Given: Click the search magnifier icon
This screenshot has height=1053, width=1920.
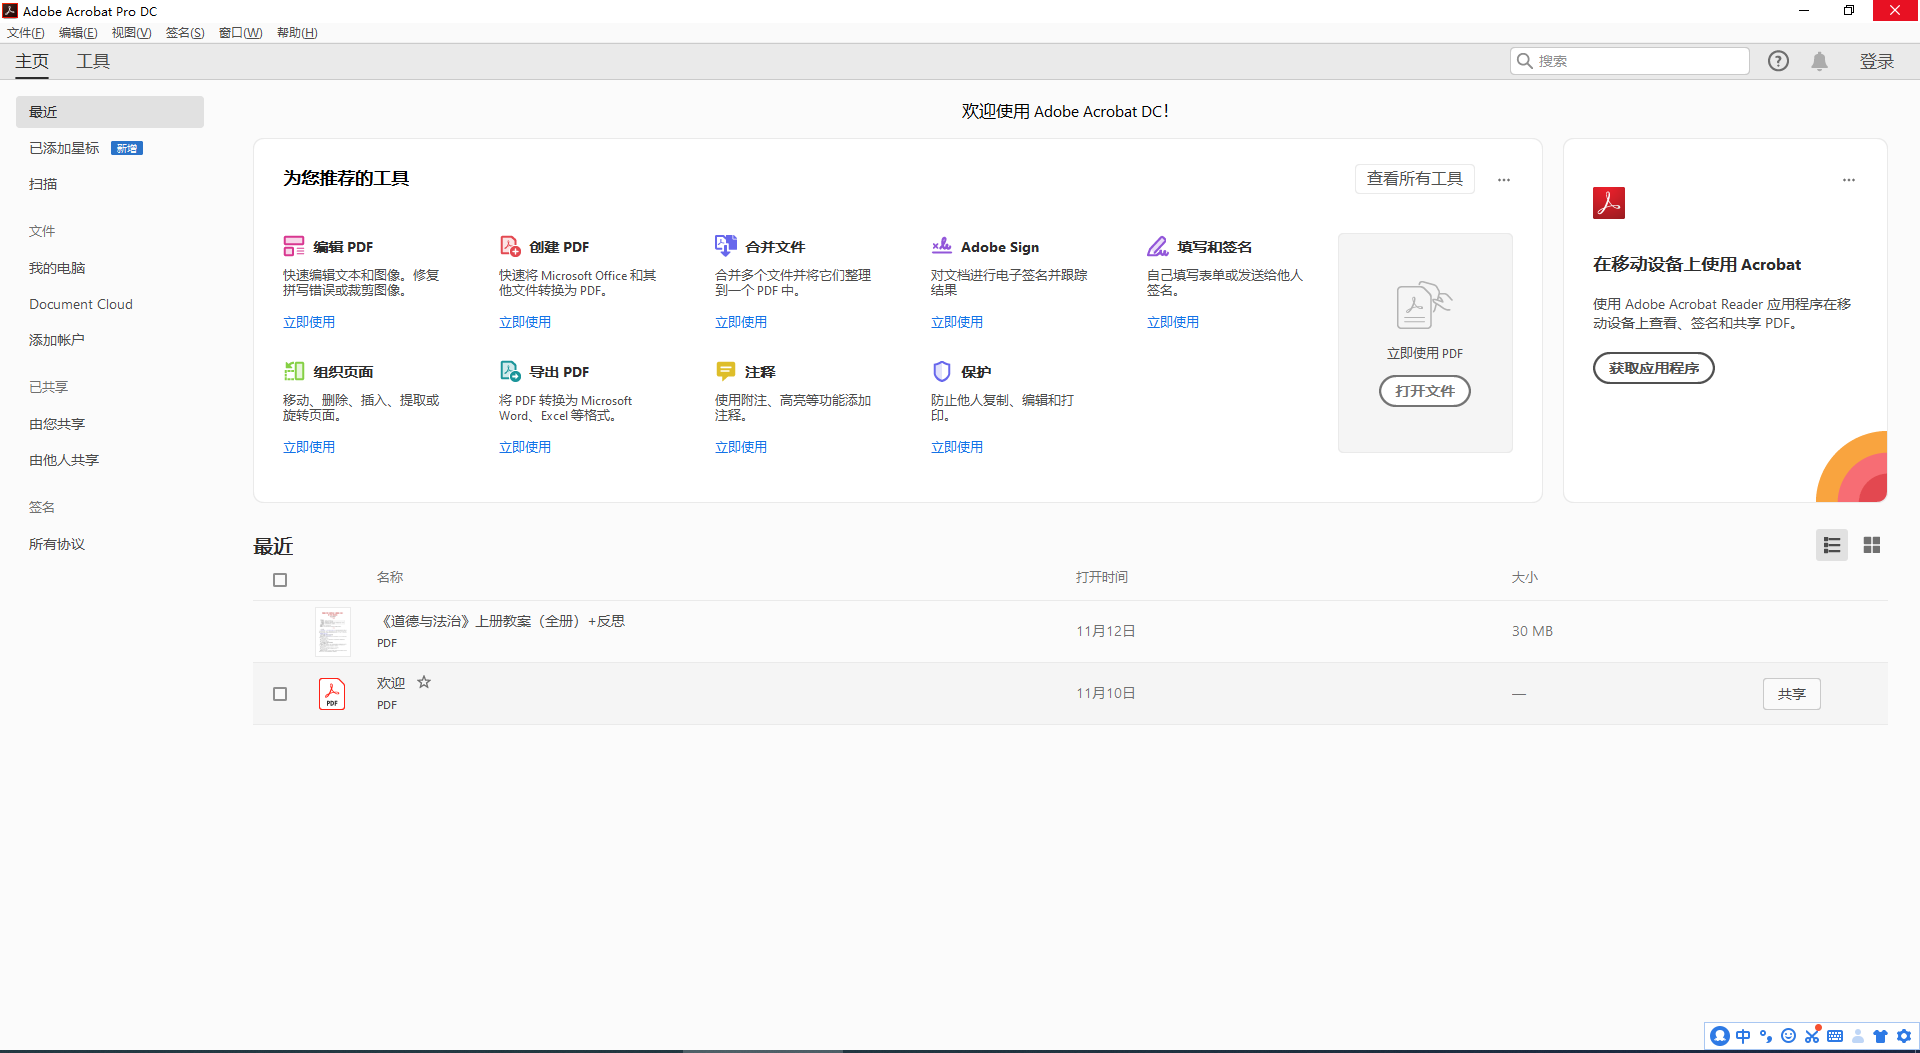Looking at the screenshot, I should [1525, 61].
